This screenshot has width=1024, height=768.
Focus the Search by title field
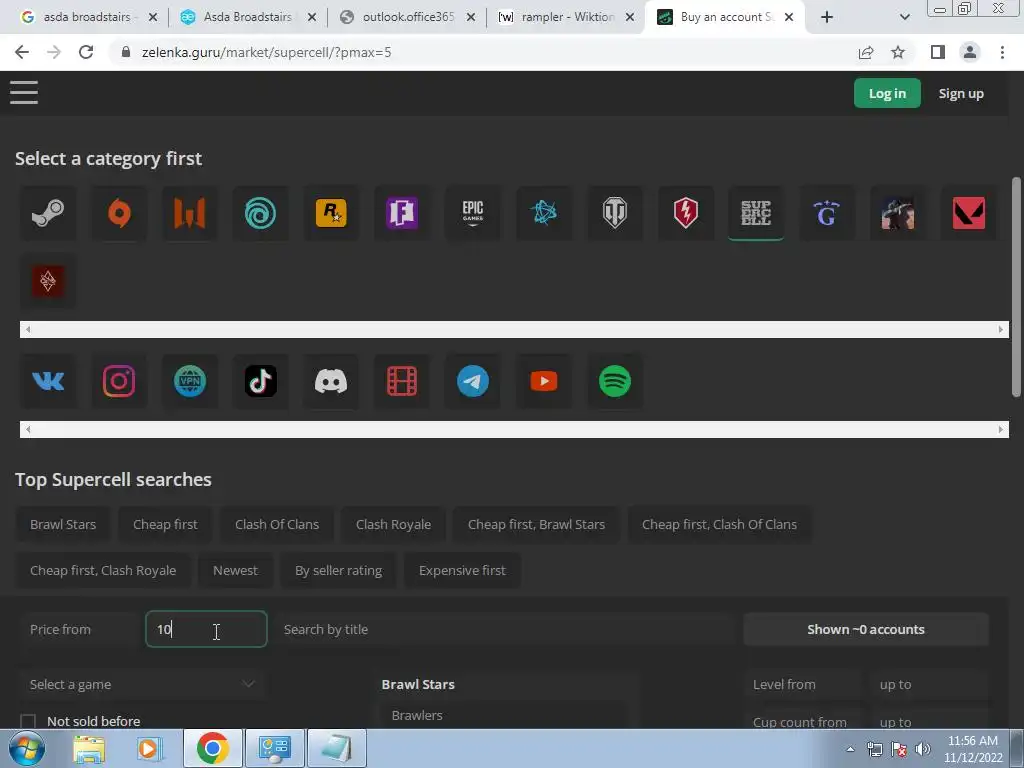pos(504,629)
